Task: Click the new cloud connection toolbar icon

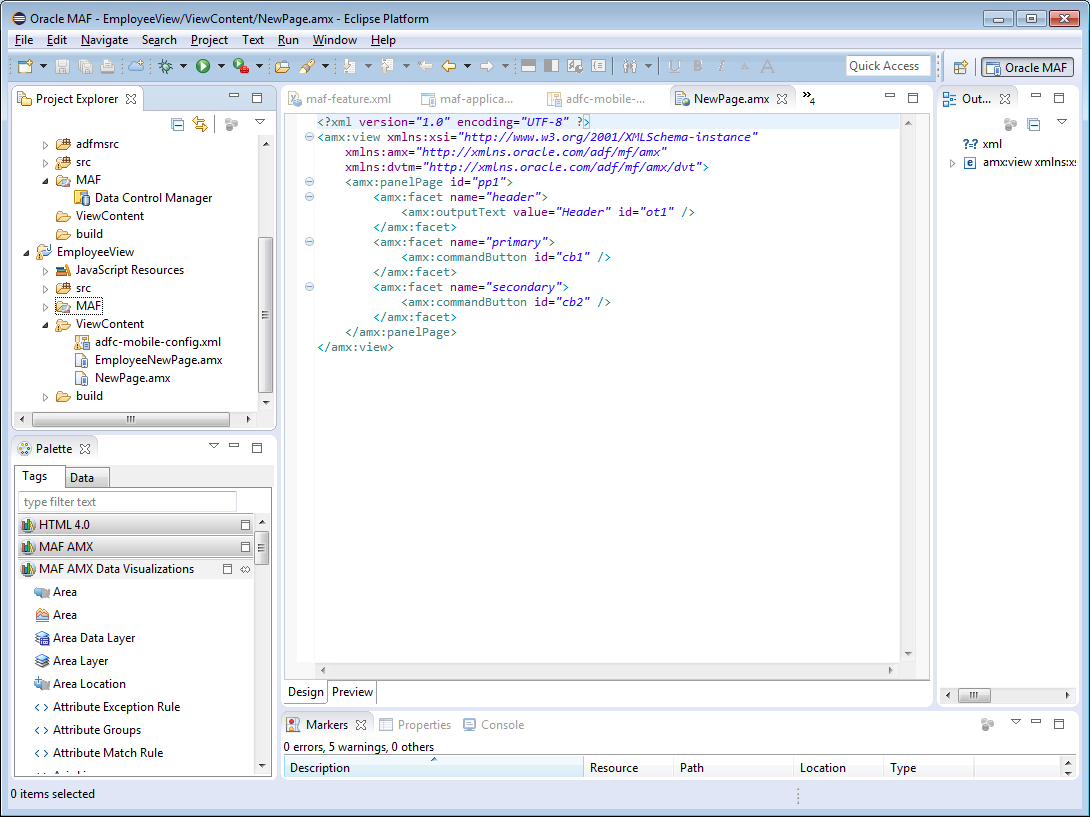Action: 136,66
